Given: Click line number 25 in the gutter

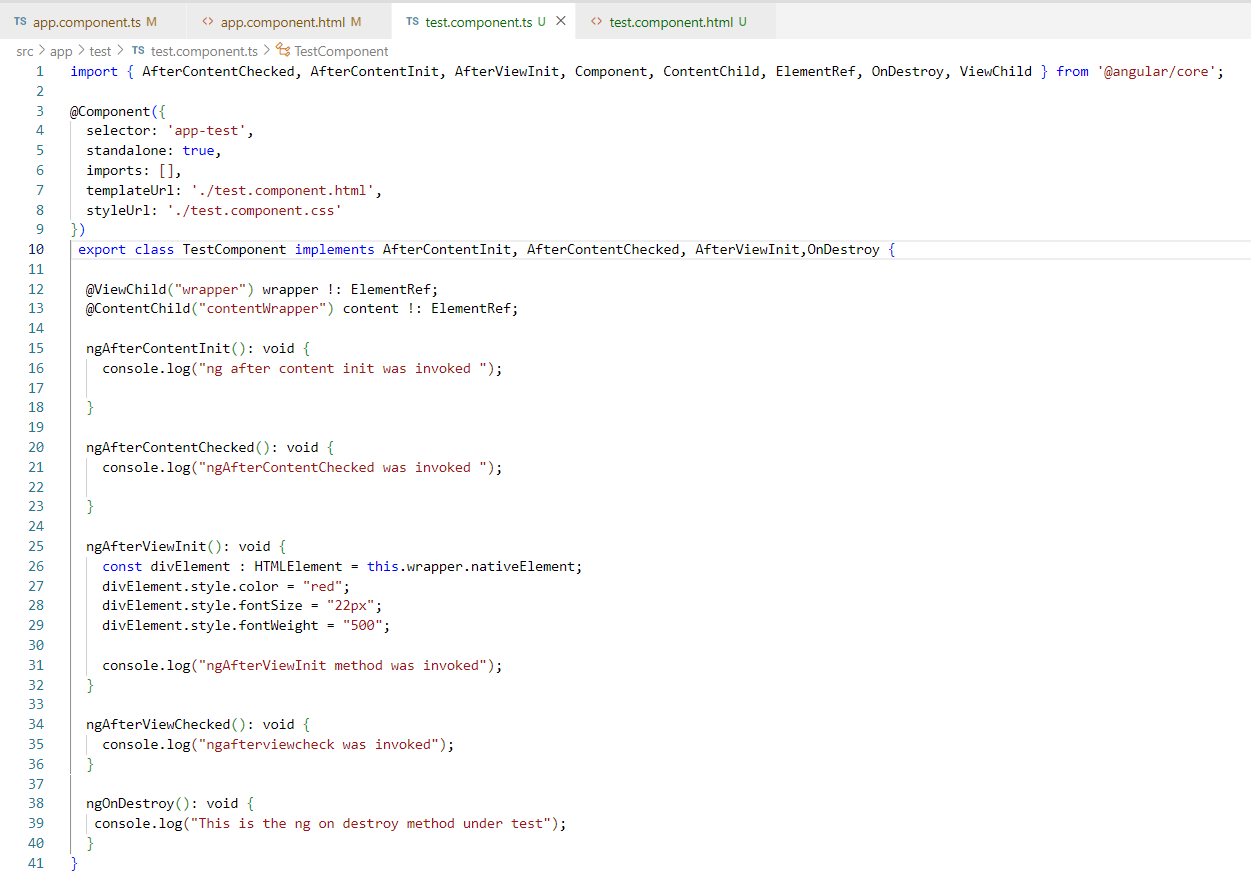Looking at the screenshot, I should click(36, 546).
